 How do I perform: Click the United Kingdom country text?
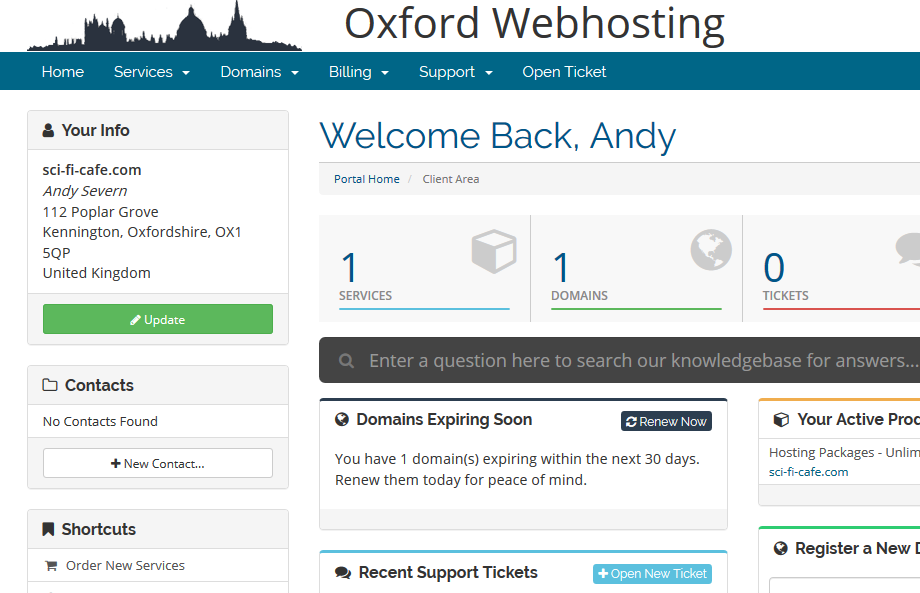(96, 273)
